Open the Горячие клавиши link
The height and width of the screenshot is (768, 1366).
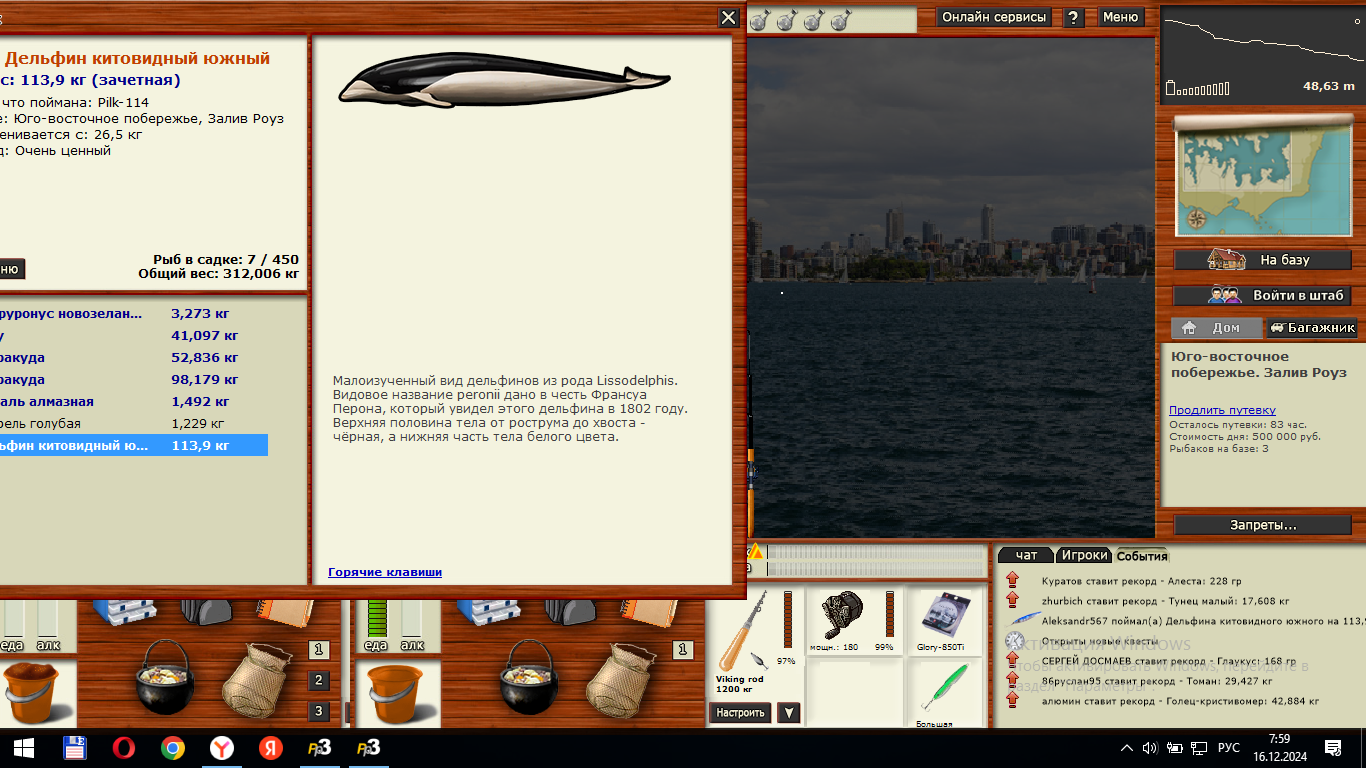click(385, 572)
